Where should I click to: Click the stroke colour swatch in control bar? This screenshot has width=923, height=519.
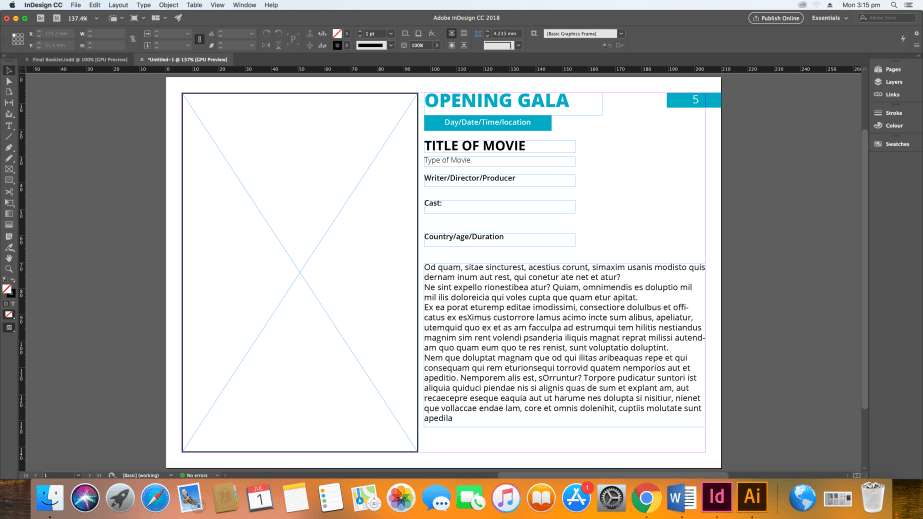tap(337, 45)
